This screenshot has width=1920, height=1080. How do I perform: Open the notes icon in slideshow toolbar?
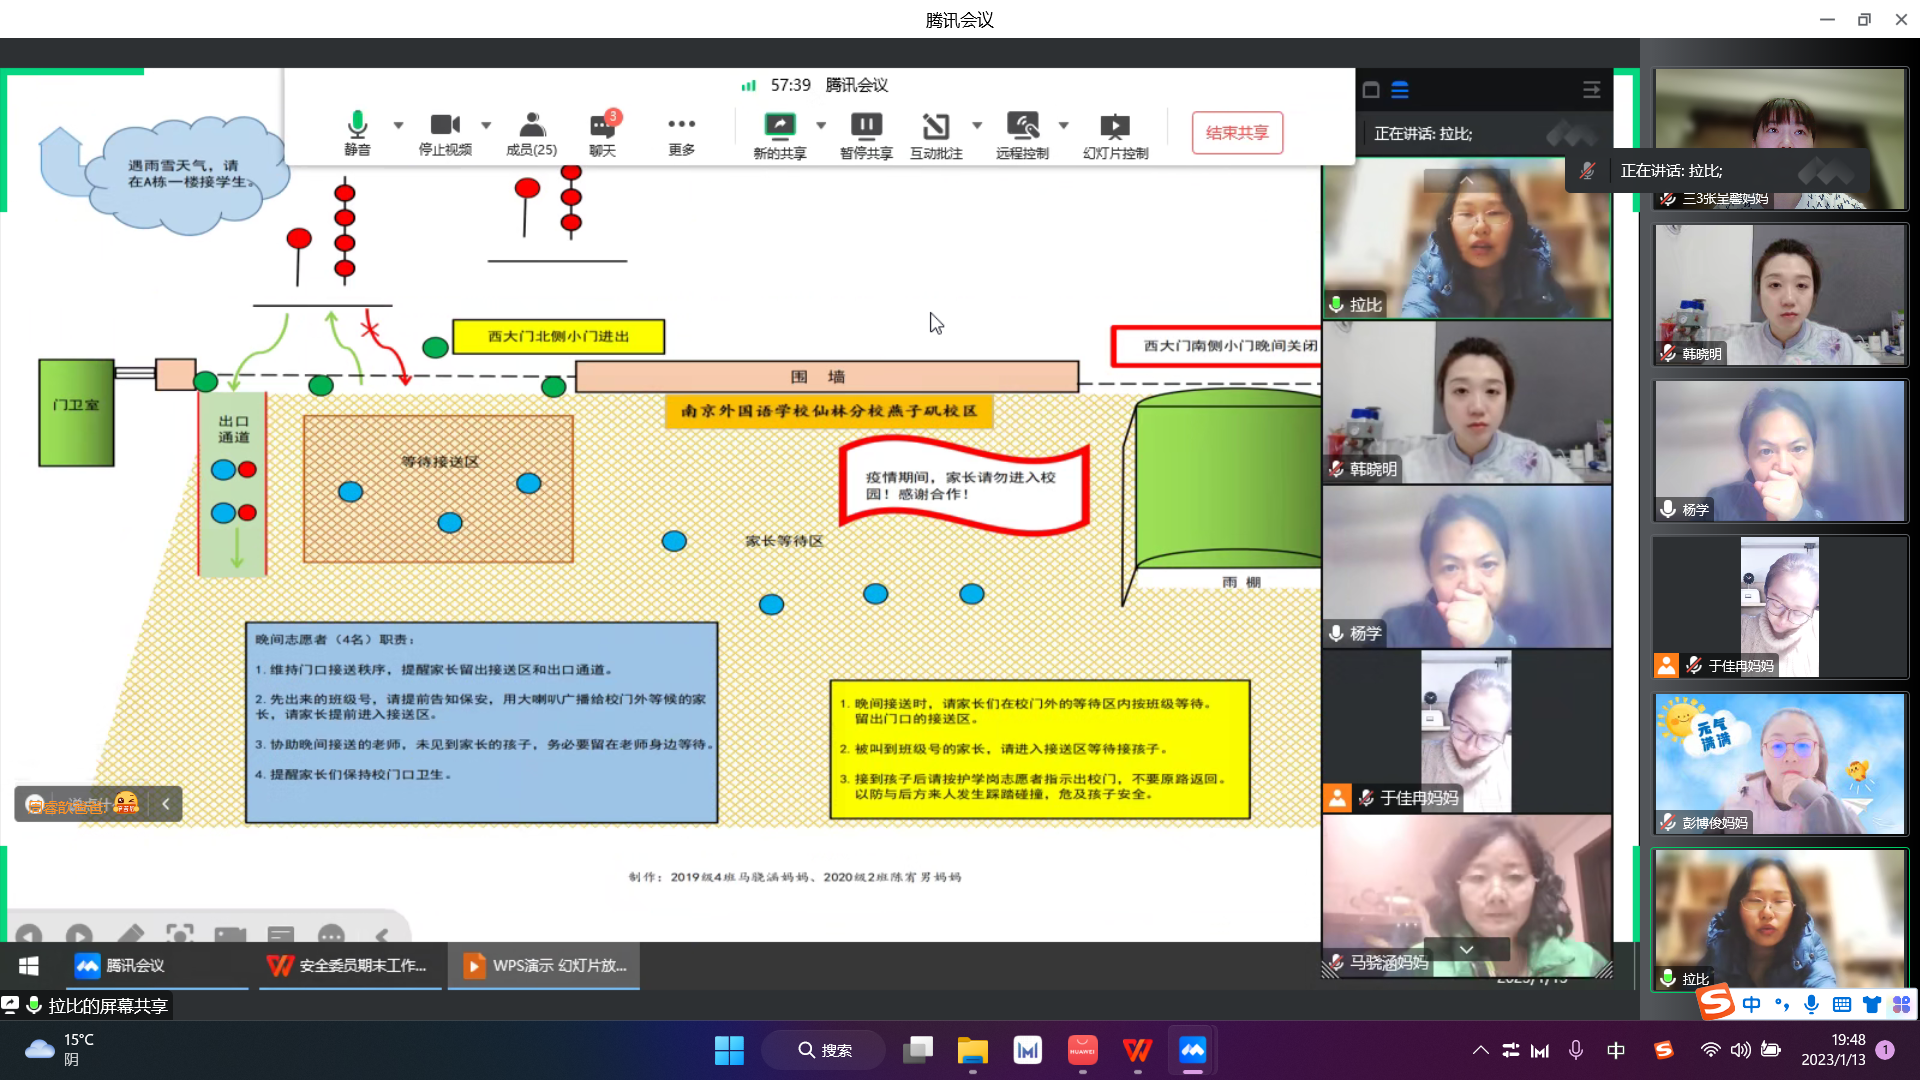(281, 936)
